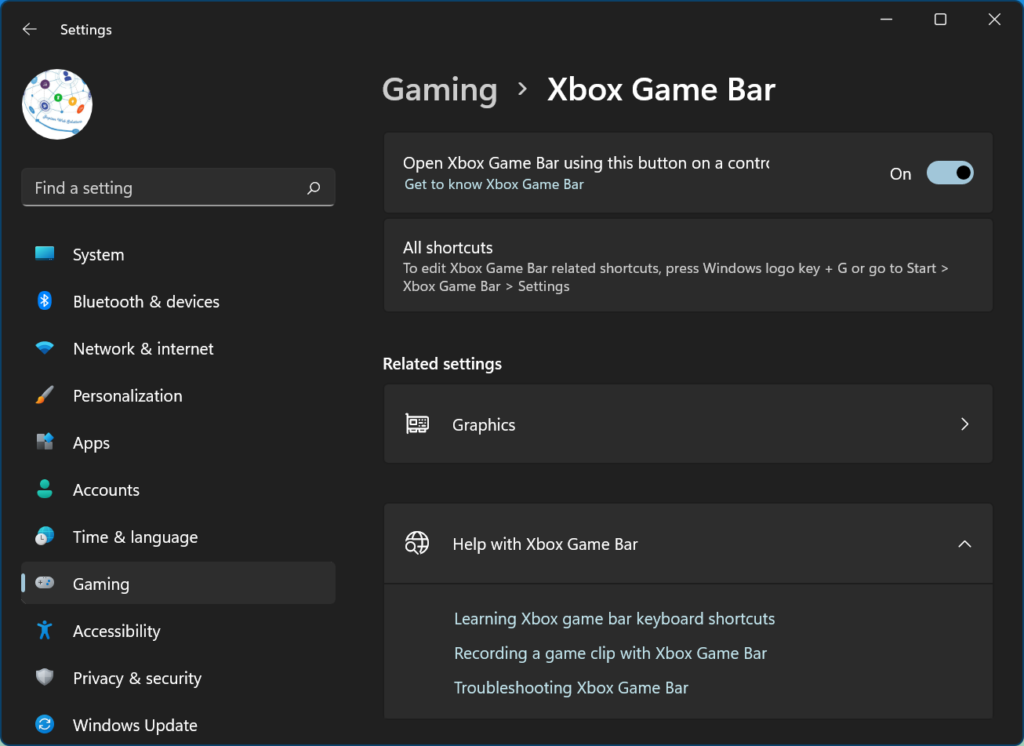The width and height of the screenshot is (1024, 746).
Task: Open Graphics related setting label
Action: click(484, 425)
